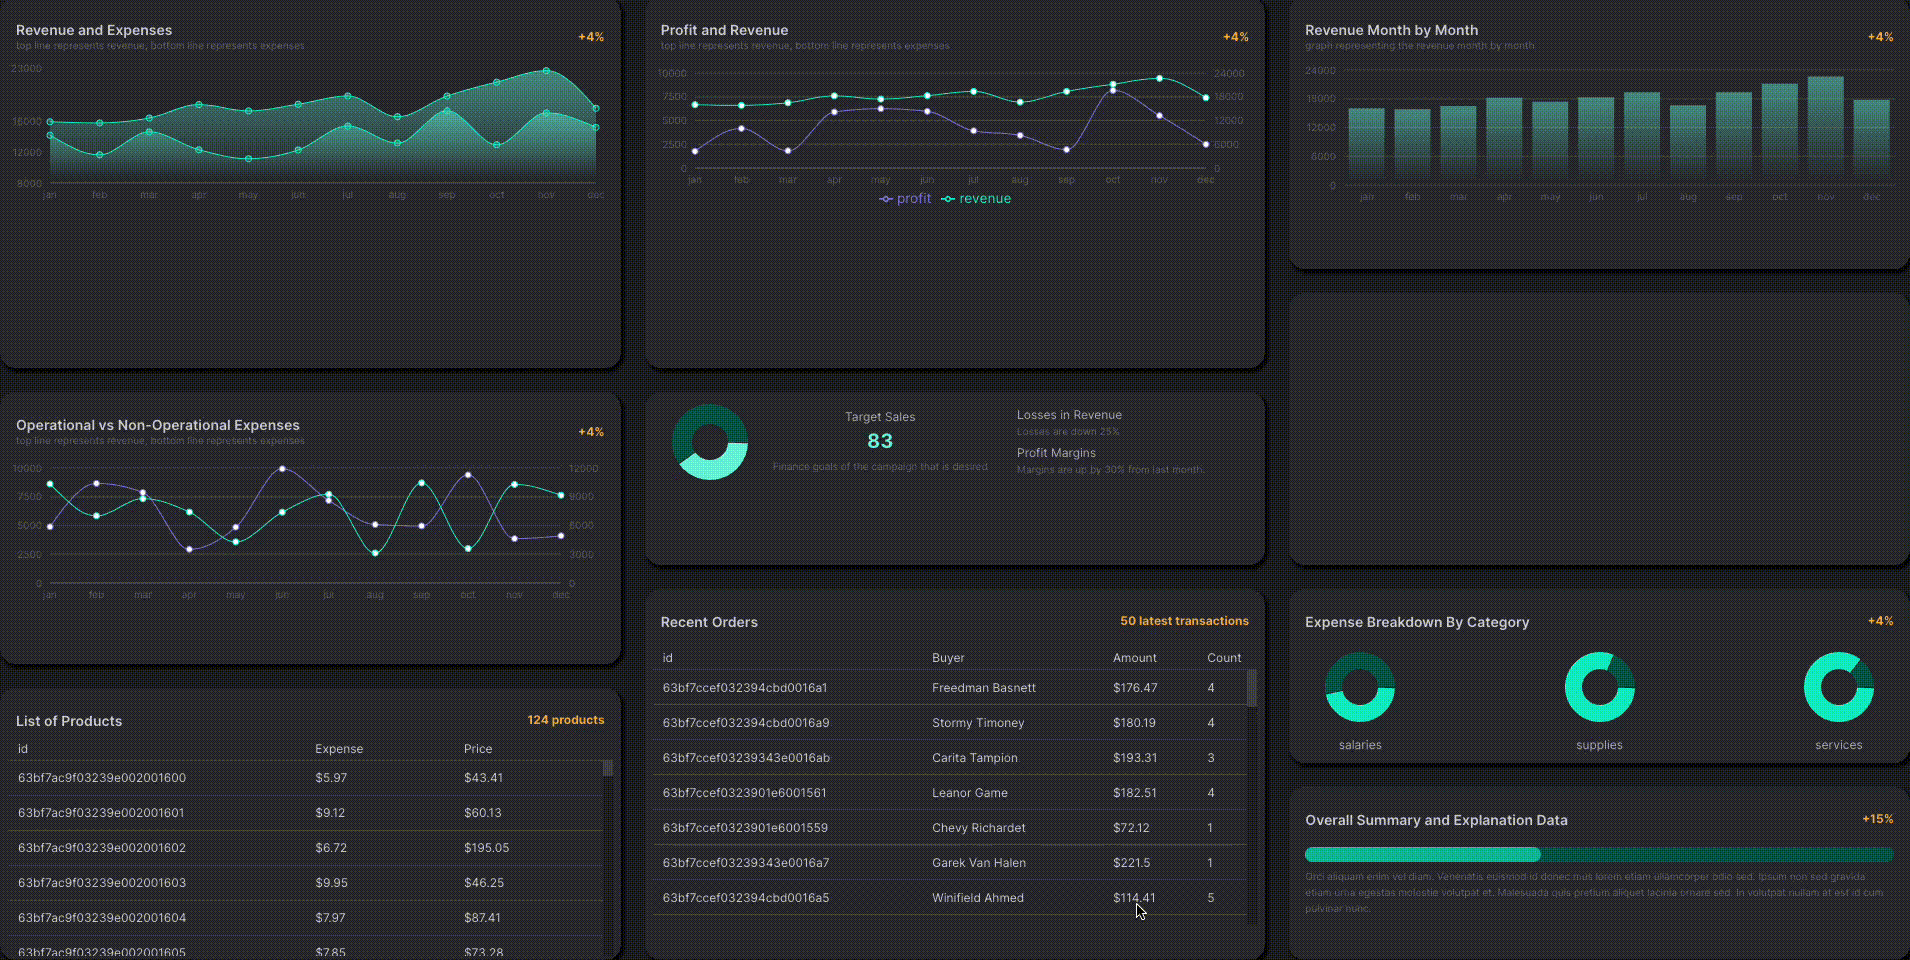Select the supplies donut chart
This screenshot has height=960, width=1910.
pos(1599,687)
